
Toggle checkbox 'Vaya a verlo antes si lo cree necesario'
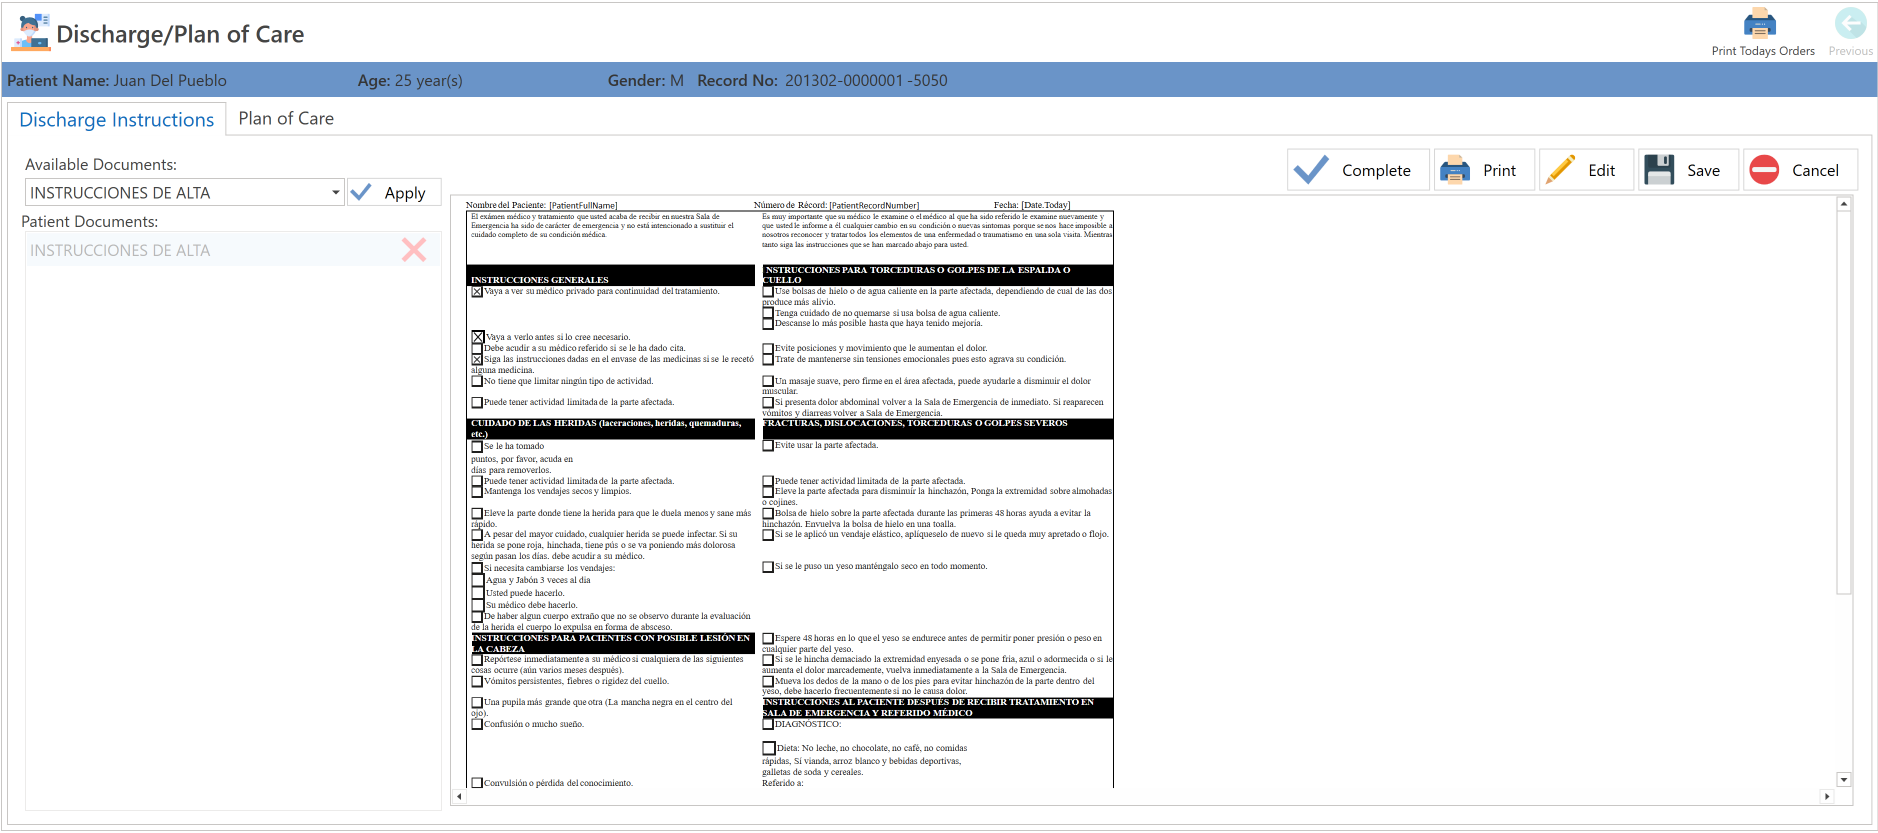(478, 337)
